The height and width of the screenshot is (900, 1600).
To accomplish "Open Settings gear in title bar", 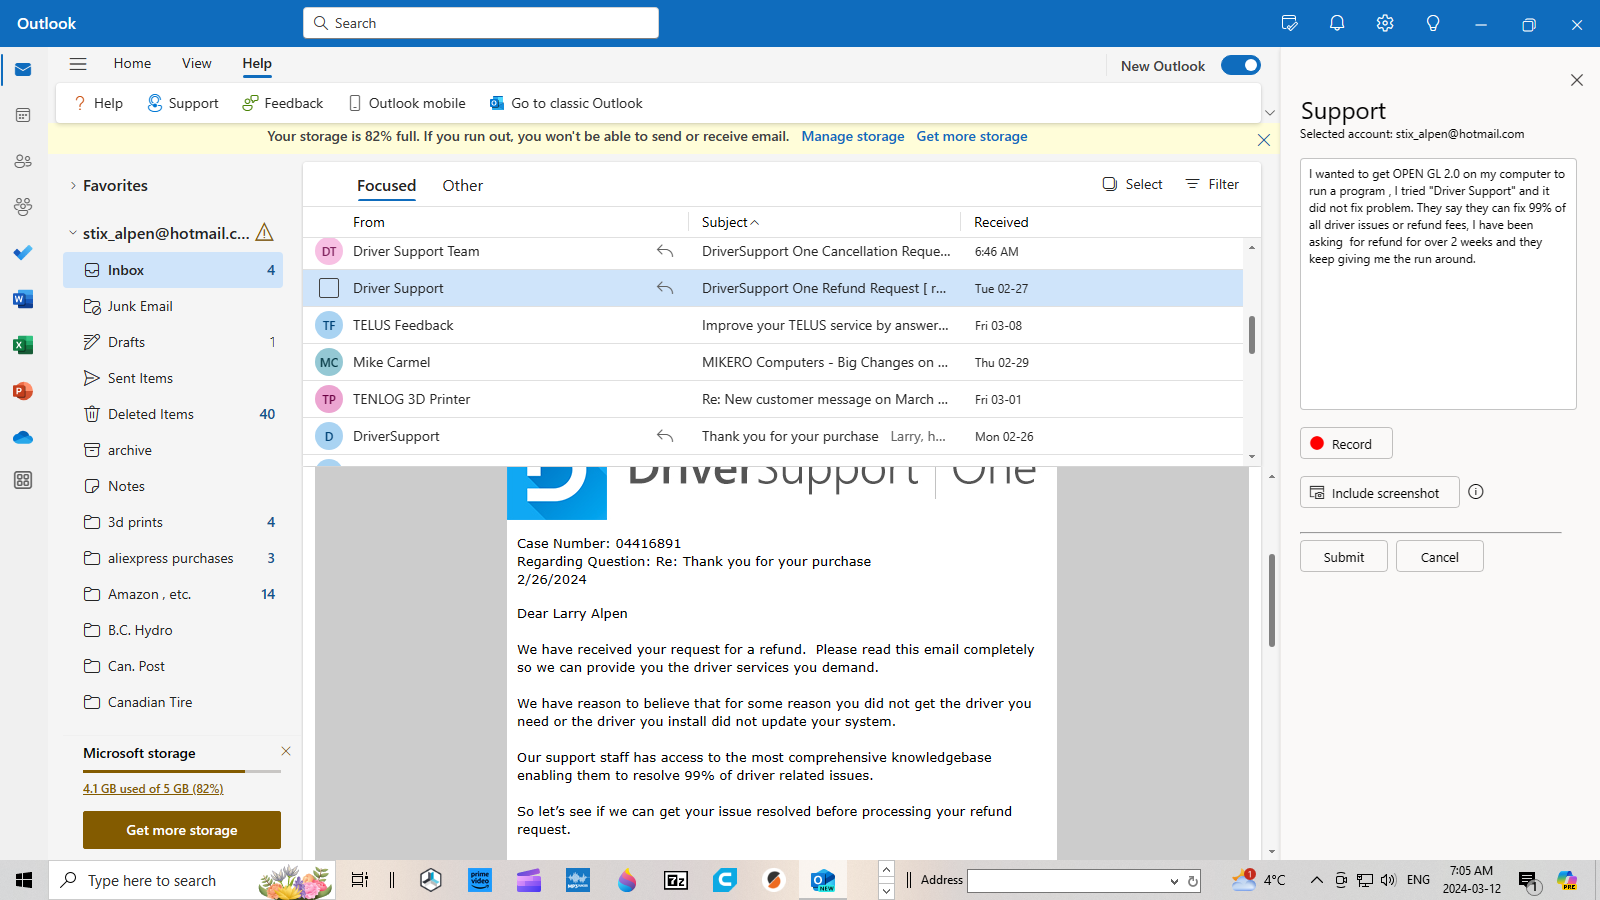I will [x=1385, y=23].
